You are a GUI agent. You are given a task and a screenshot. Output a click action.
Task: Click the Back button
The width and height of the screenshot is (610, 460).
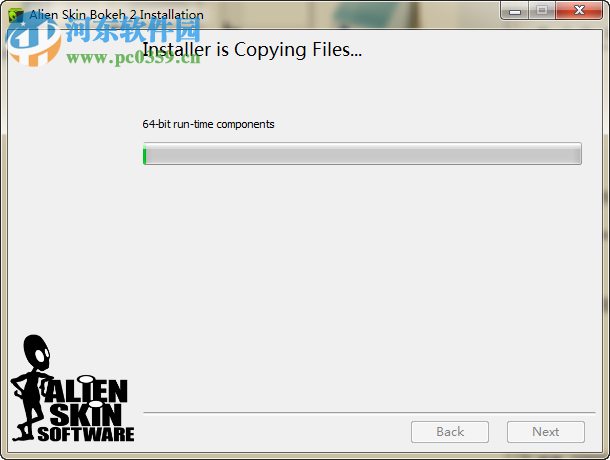(x=450, y=432)
